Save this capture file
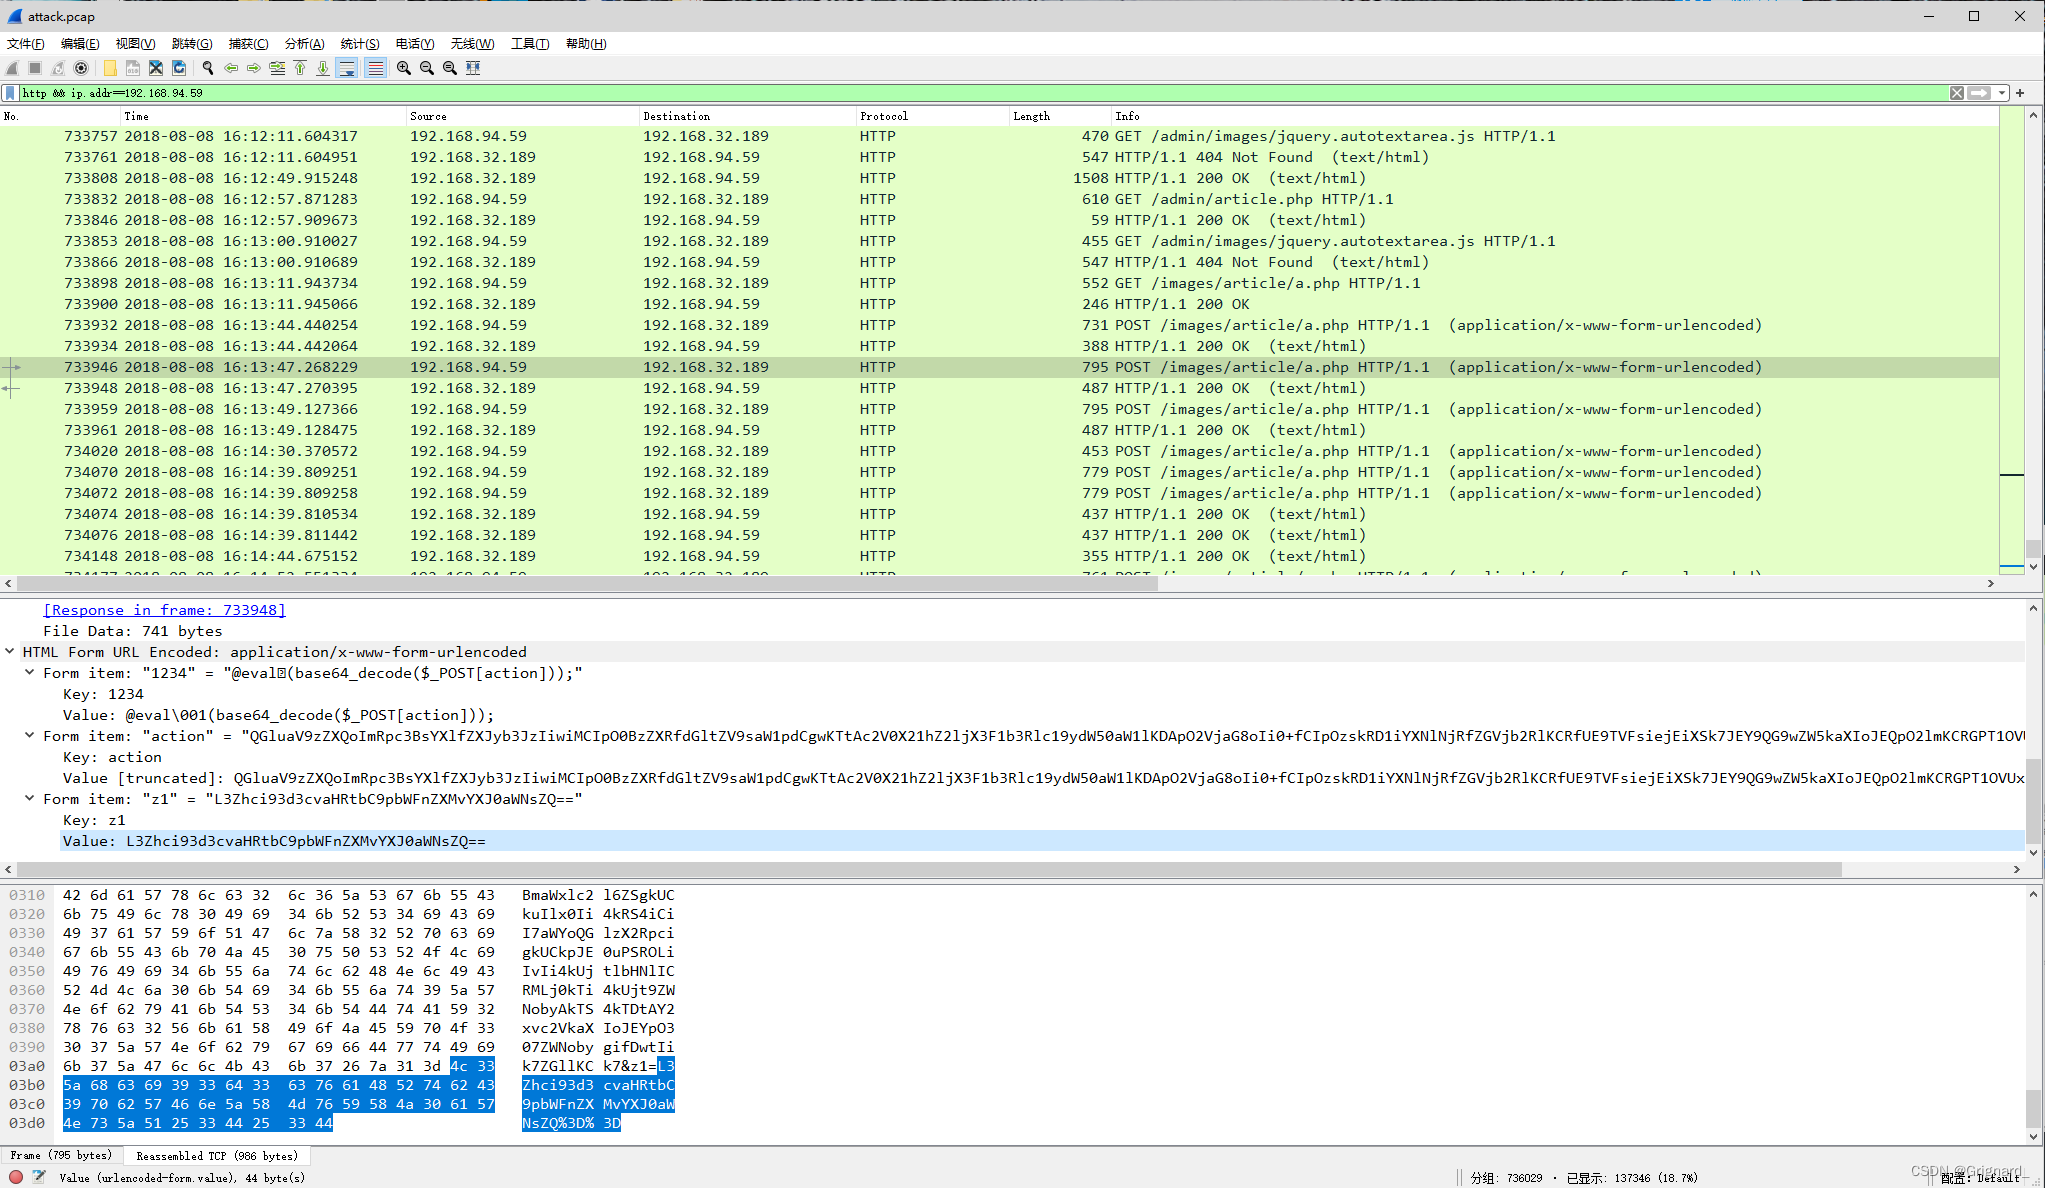Image resolution: width=2045 pixels, height=1188 pixels. coord(133,68)
